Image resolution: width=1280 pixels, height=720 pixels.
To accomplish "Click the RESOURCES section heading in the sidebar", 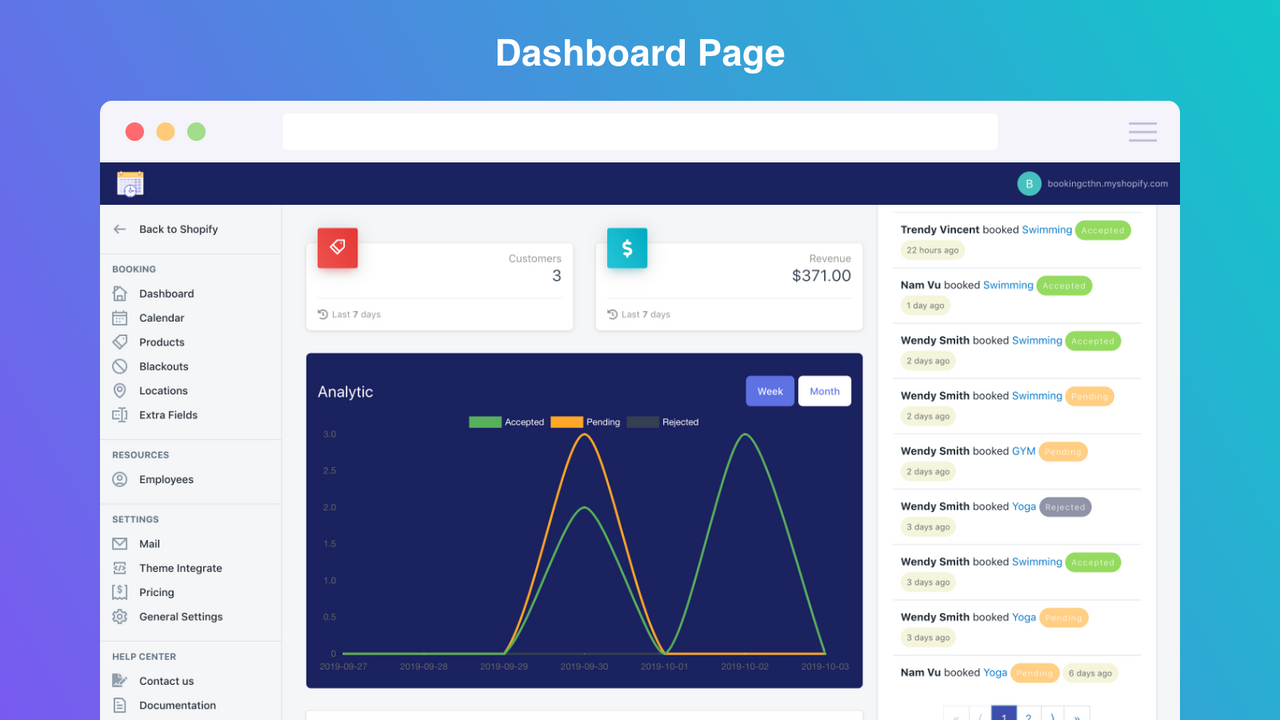I will pos(141,455).
